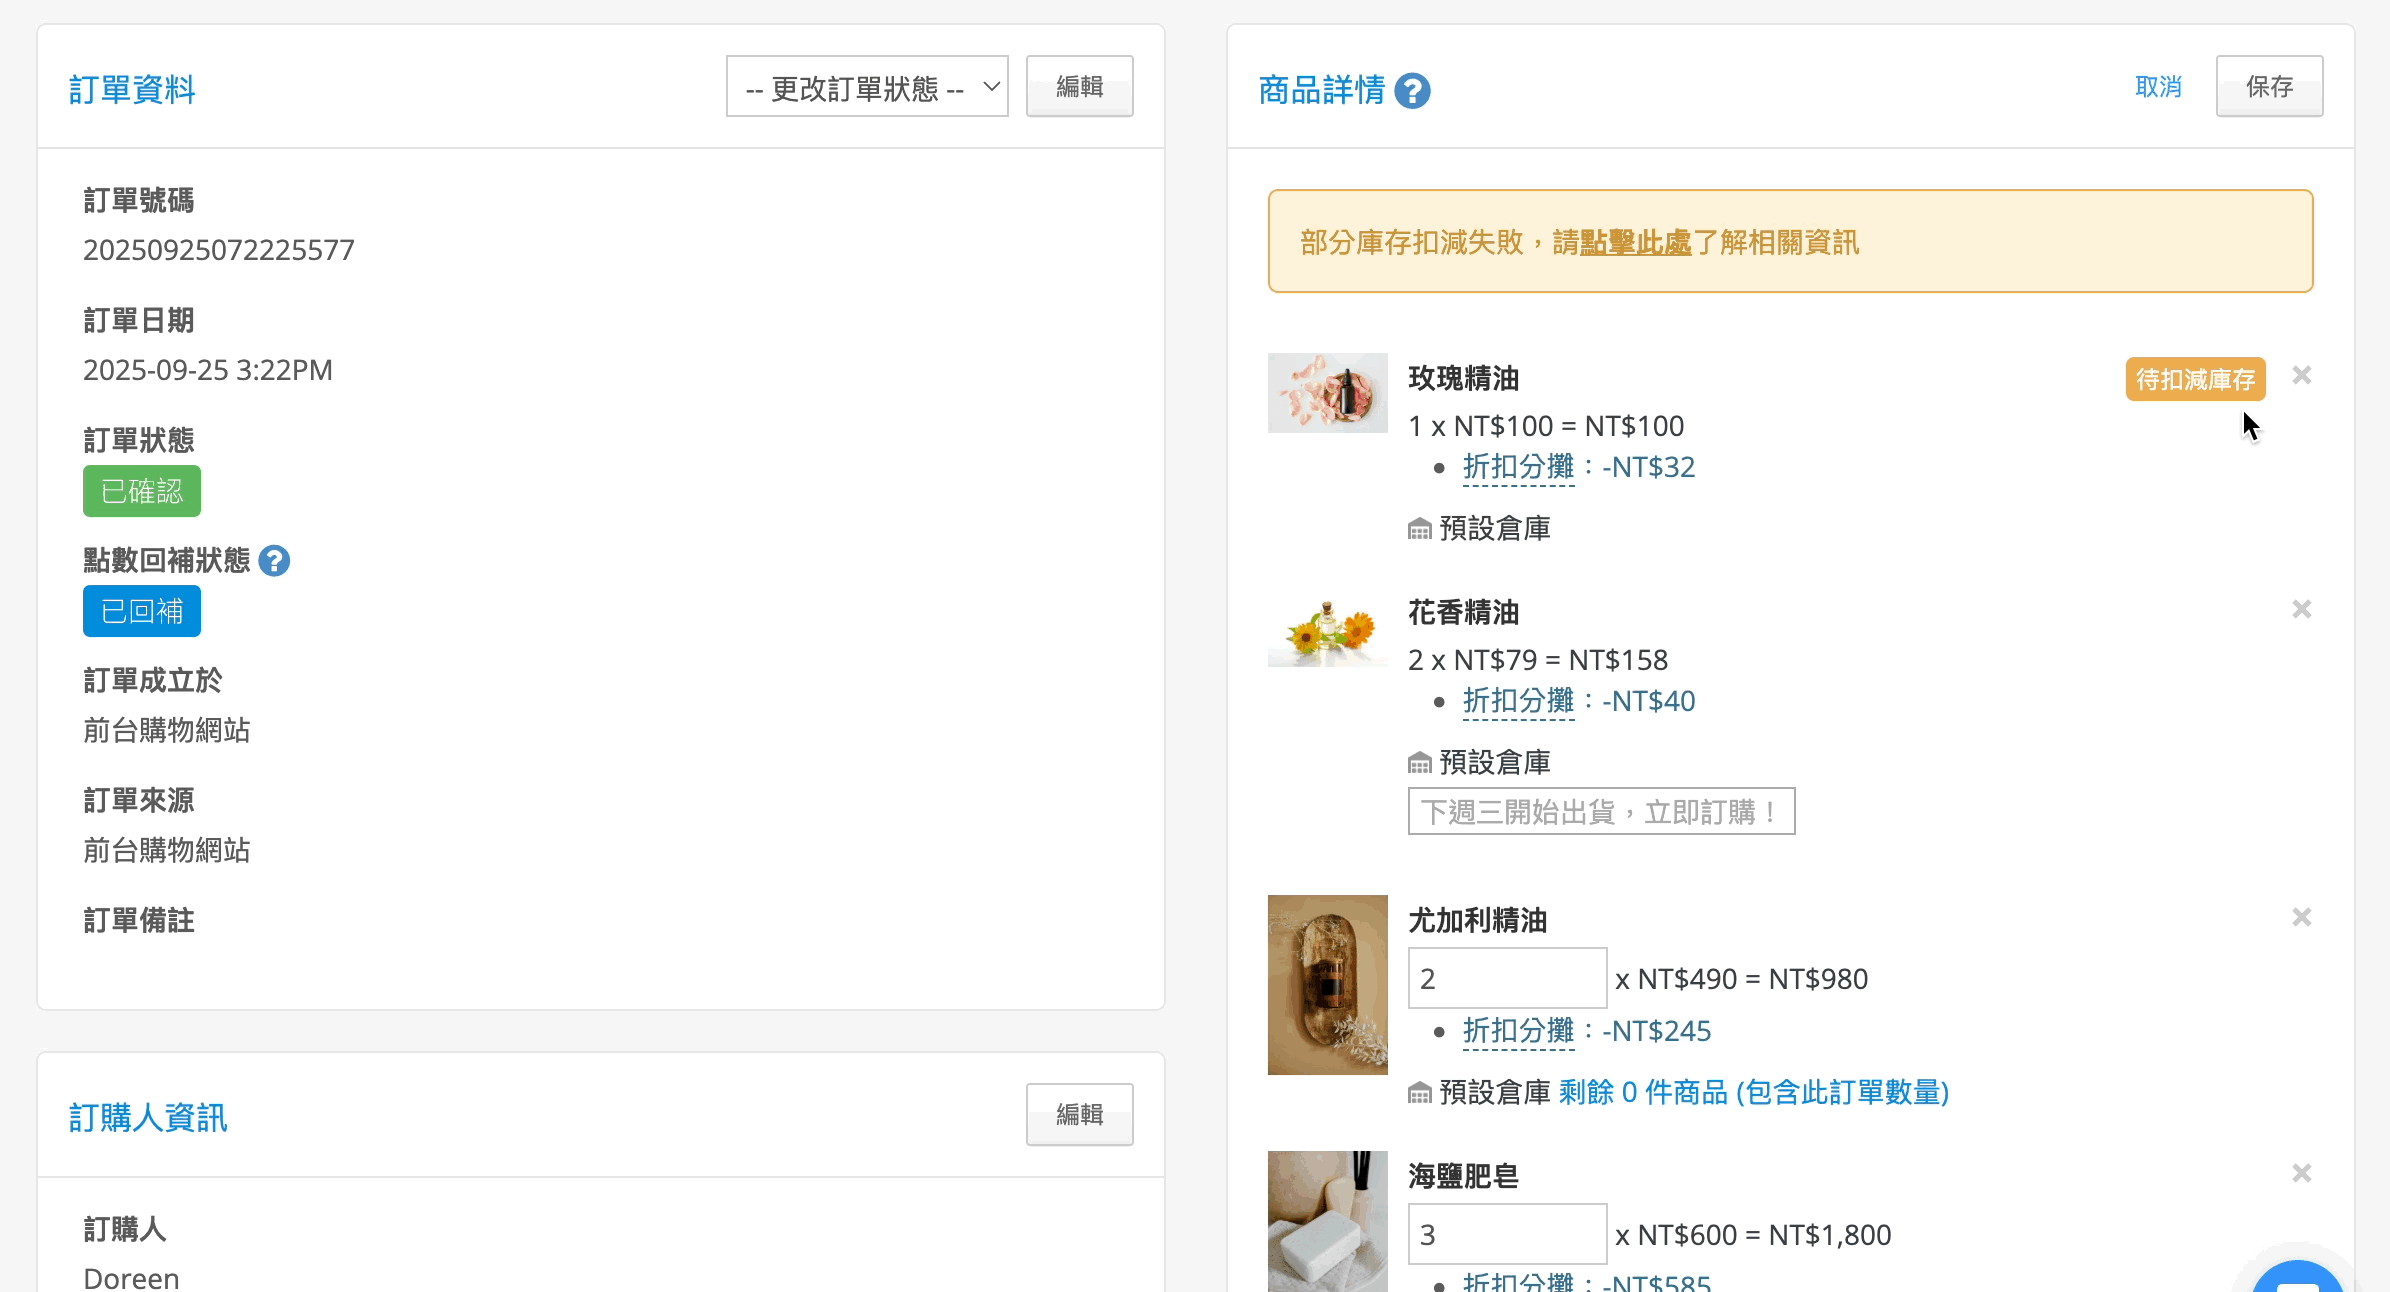Click 前台購物網站 under 訂單成立於
This screenshot has height=1292, width=2390.
[x=167, y=730]
